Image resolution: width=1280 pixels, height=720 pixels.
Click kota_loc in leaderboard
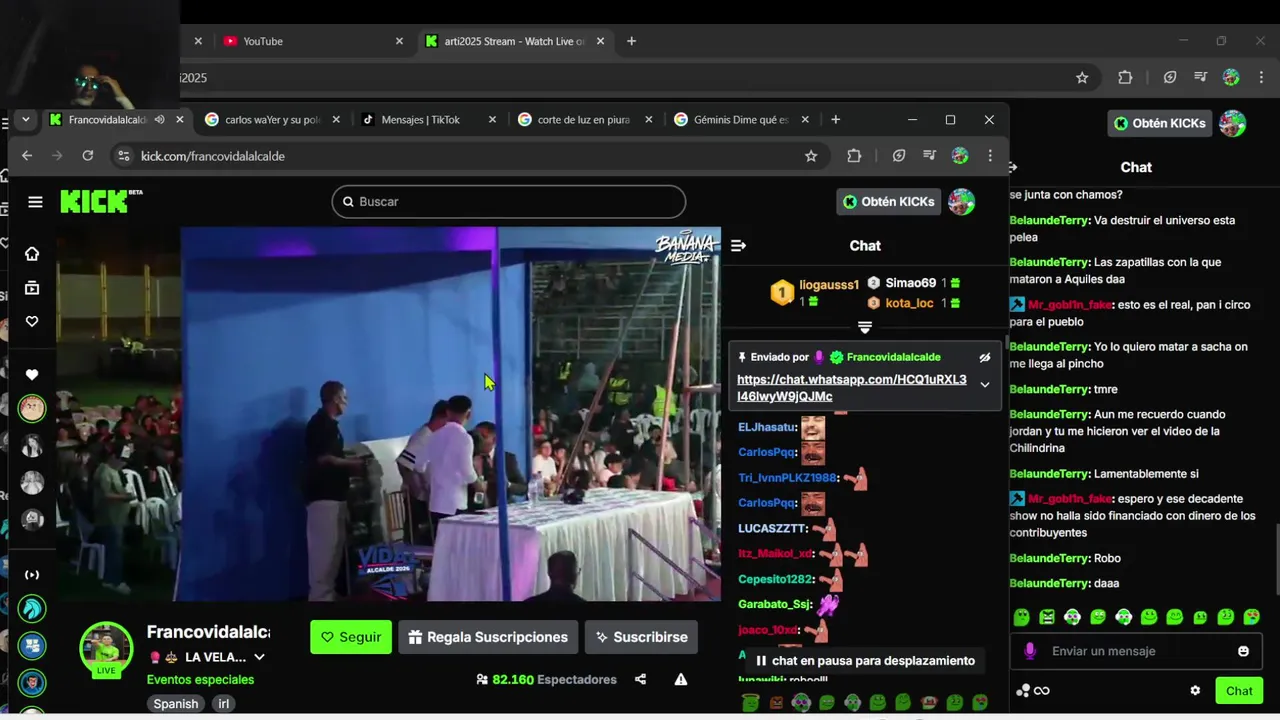click(x=909, y=303)
